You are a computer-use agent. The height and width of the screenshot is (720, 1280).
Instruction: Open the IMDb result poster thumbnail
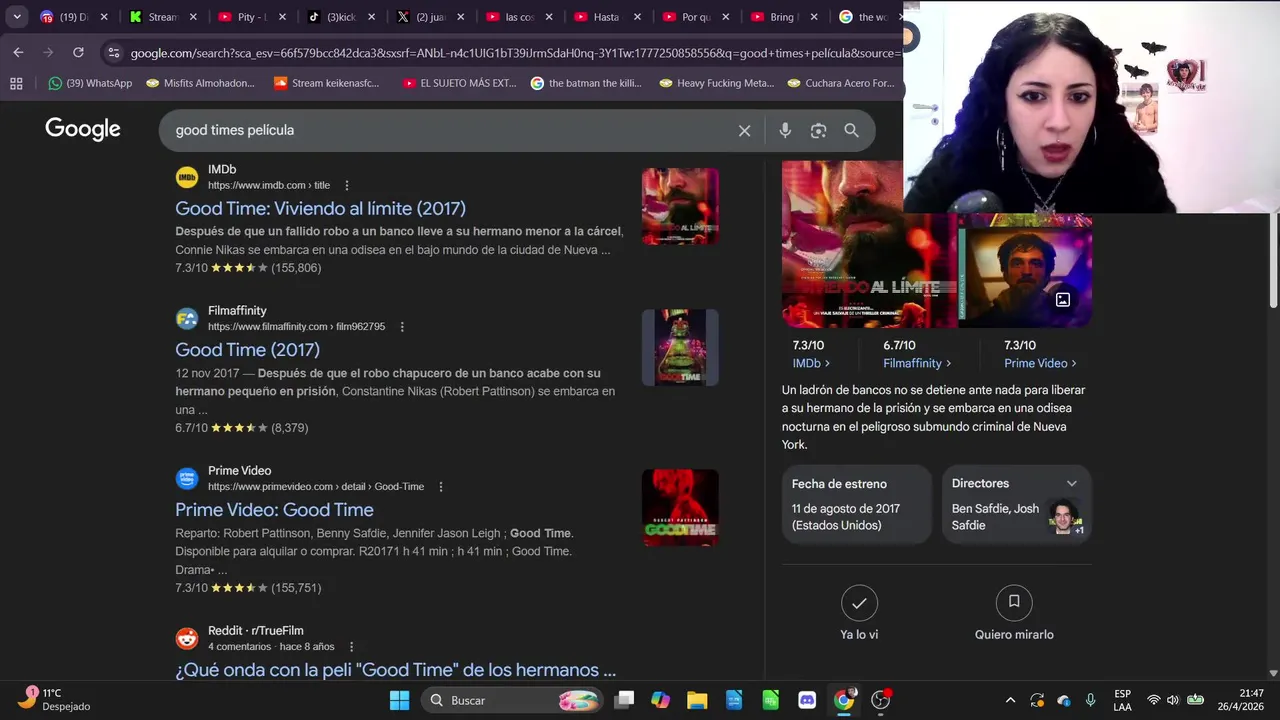(x=680, y=206)
